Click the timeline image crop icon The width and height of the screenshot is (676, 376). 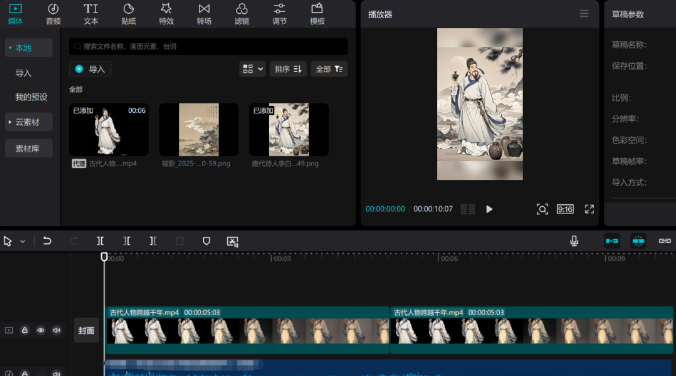pos(232,241)
